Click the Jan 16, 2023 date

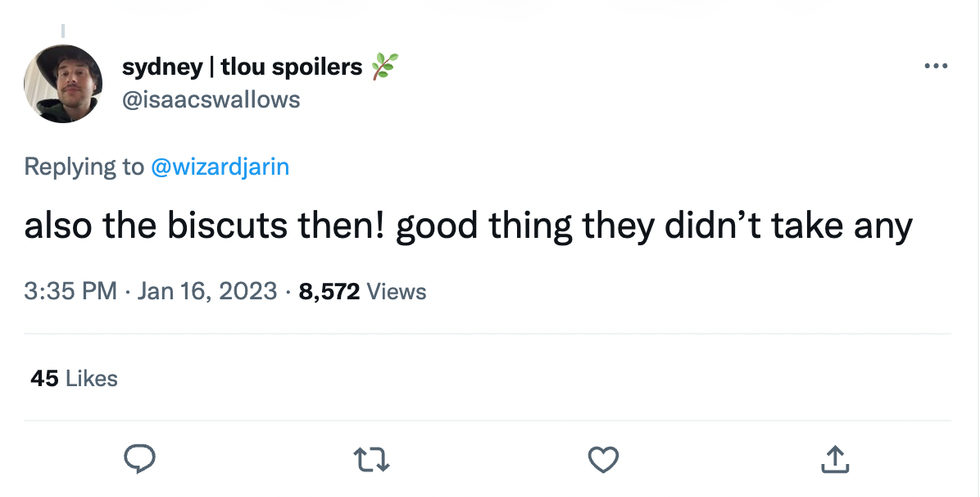coord(207,292)
